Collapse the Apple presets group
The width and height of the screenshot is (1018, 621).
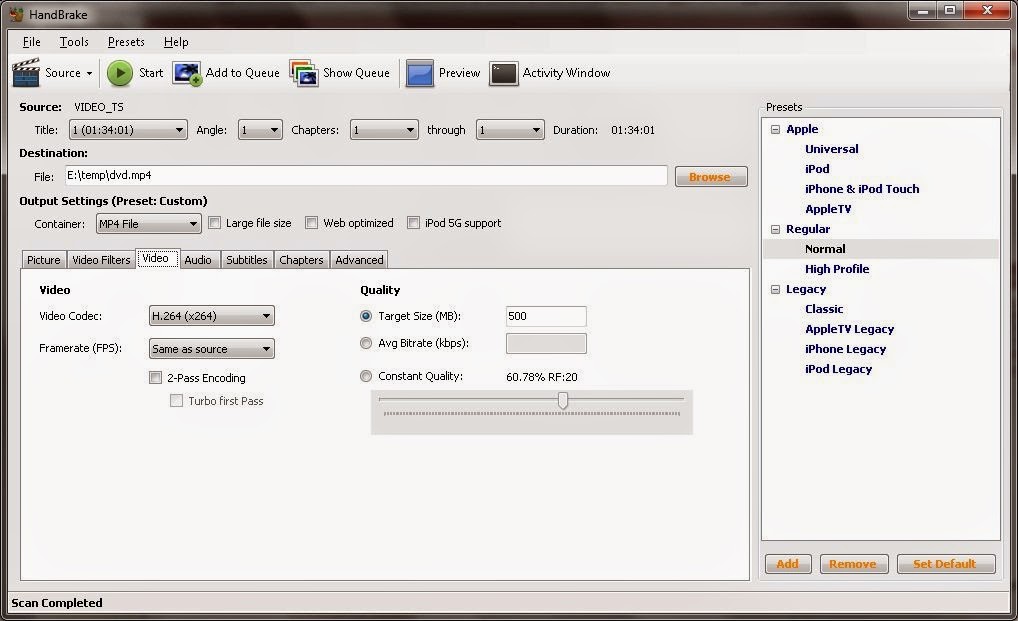[x=775, y=129]
